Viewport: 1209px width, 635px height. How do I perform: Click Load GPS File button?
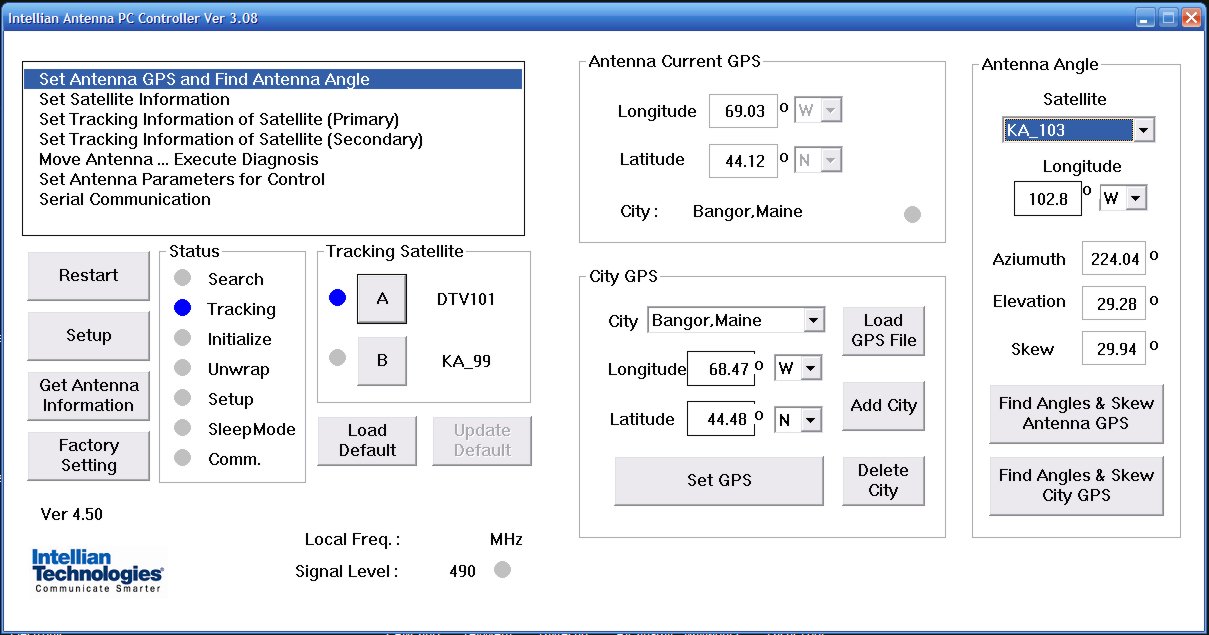(883, 331)
